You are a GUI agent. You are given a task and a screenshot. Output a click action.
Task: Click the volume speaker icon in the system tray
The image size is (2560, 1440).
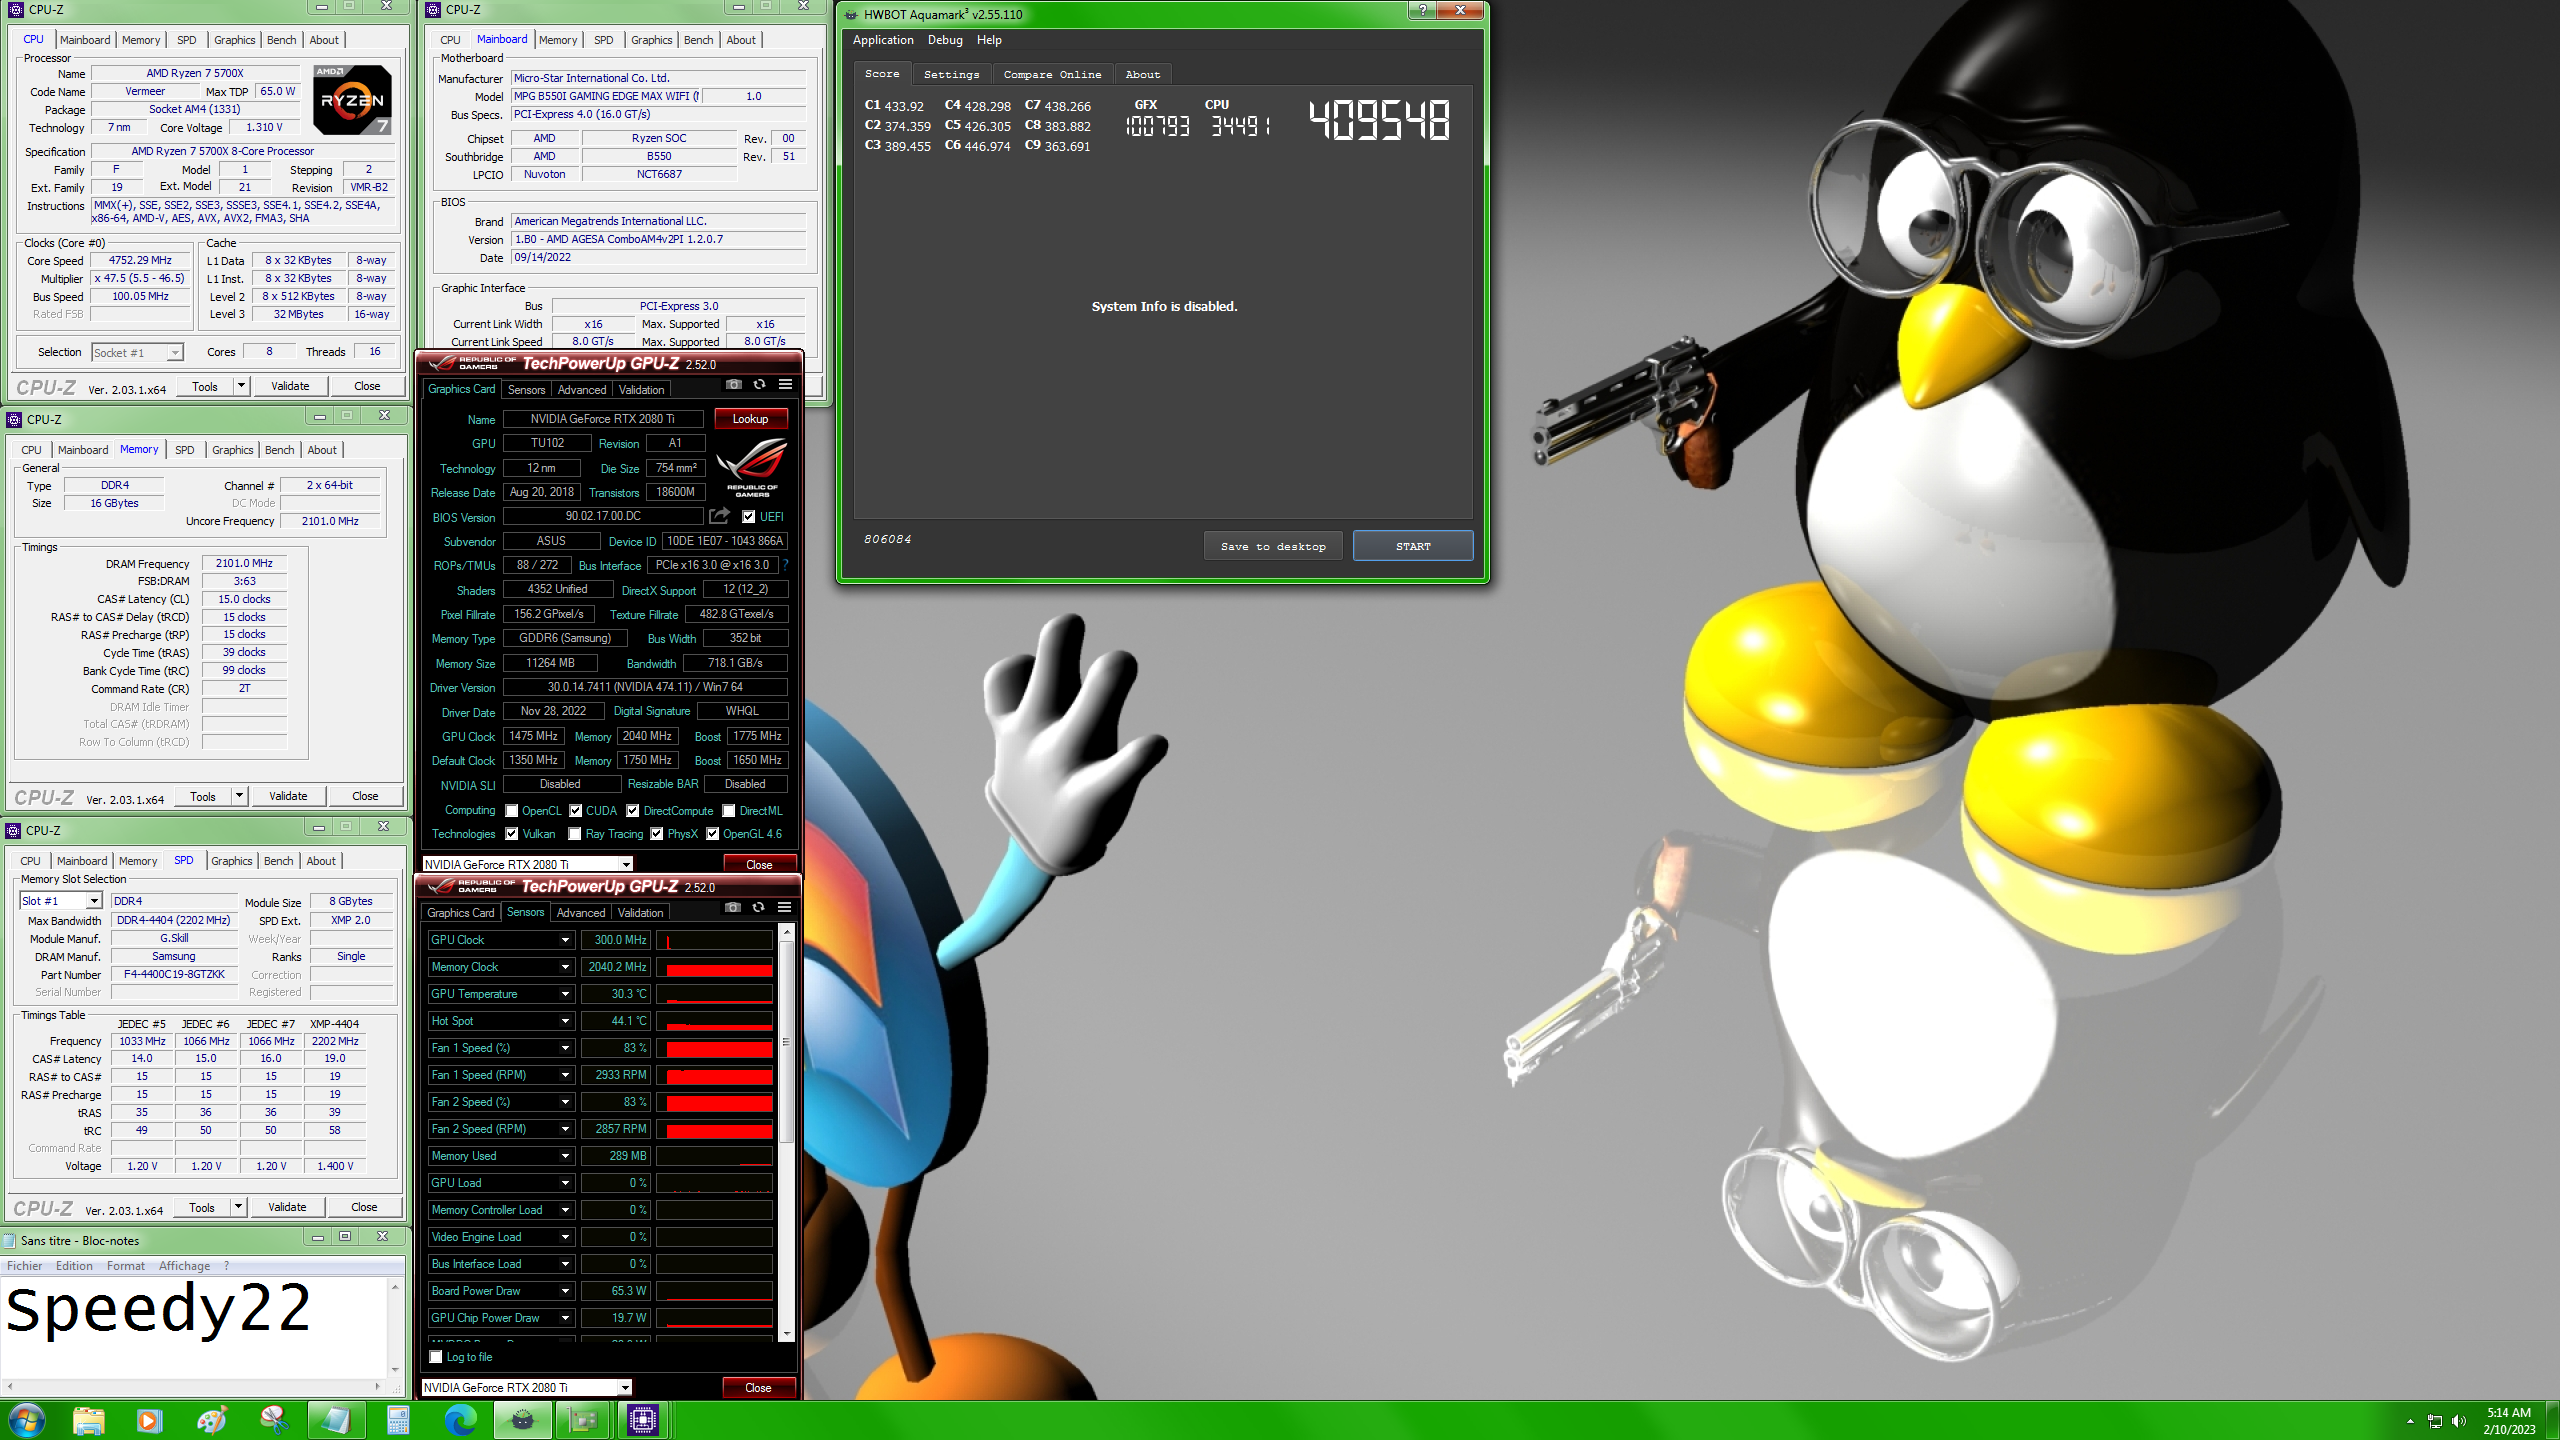click(2459, 1421)
